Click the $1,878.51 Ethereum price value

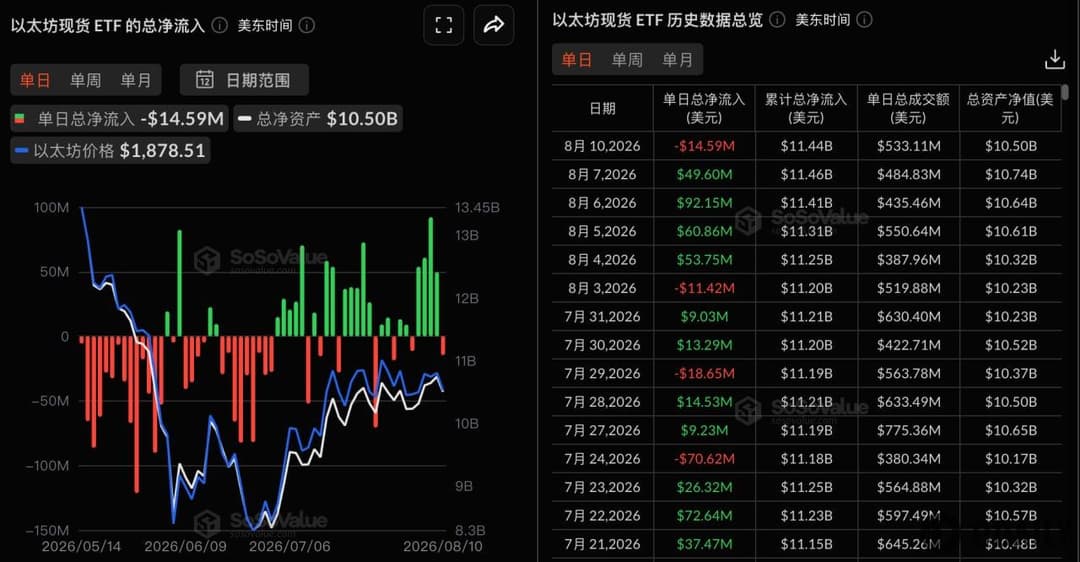pos(163,151)
